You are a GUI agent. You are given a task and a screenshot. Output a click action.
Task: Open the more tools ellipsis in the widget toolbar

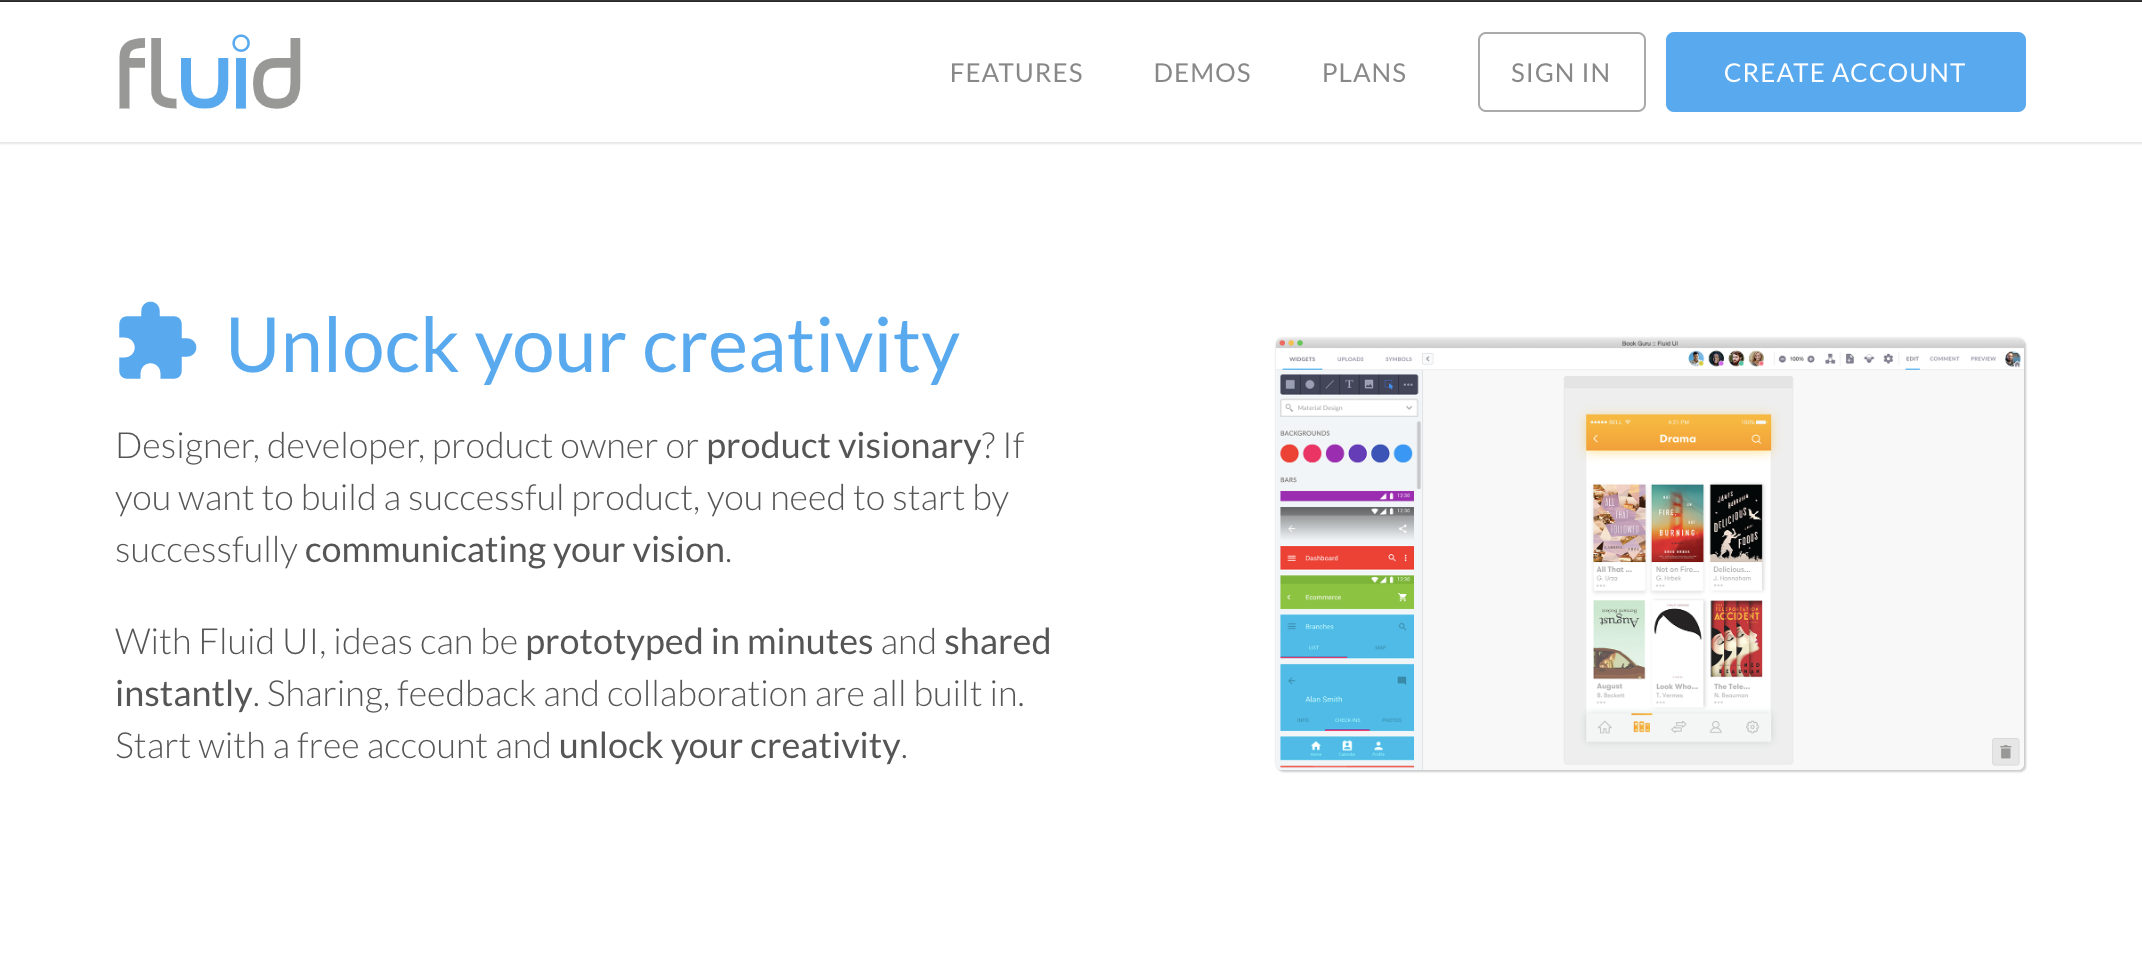[1408, 384]
